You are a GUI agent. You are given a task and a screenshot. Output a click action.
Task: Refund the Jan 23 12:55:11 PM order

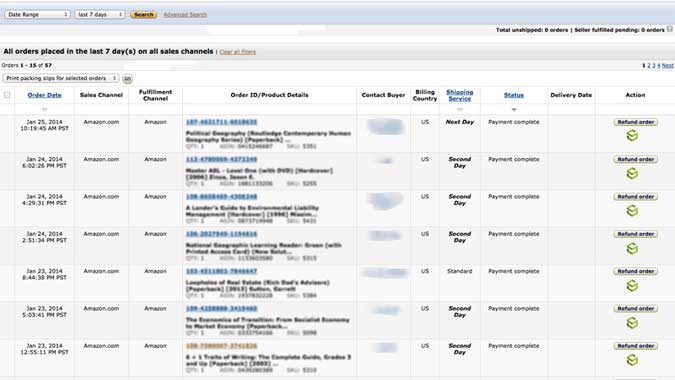pos(635,346)
